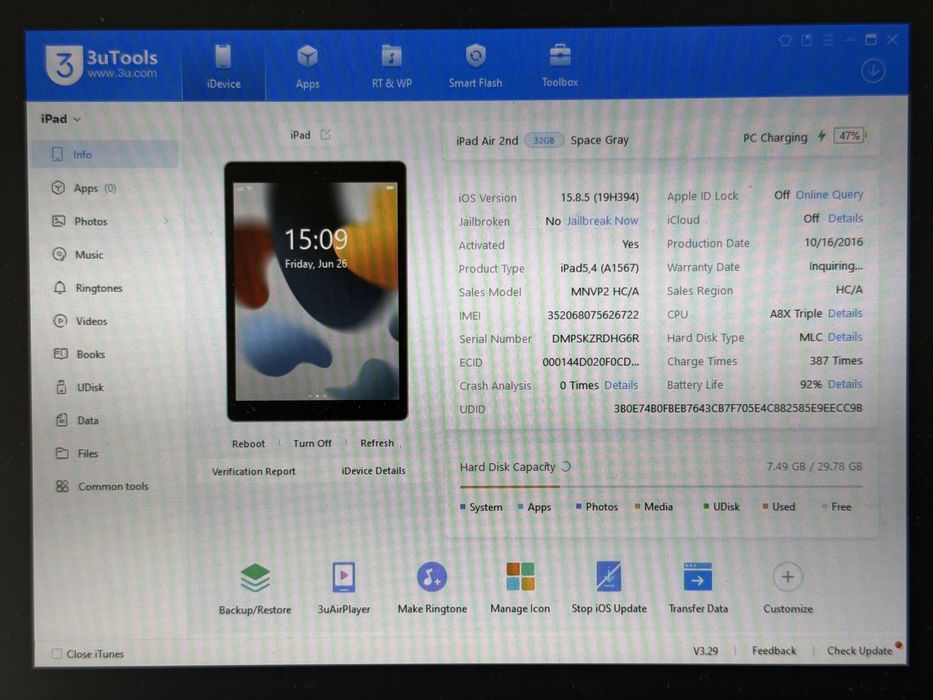Open Transfer Data tool

point(698,587)
